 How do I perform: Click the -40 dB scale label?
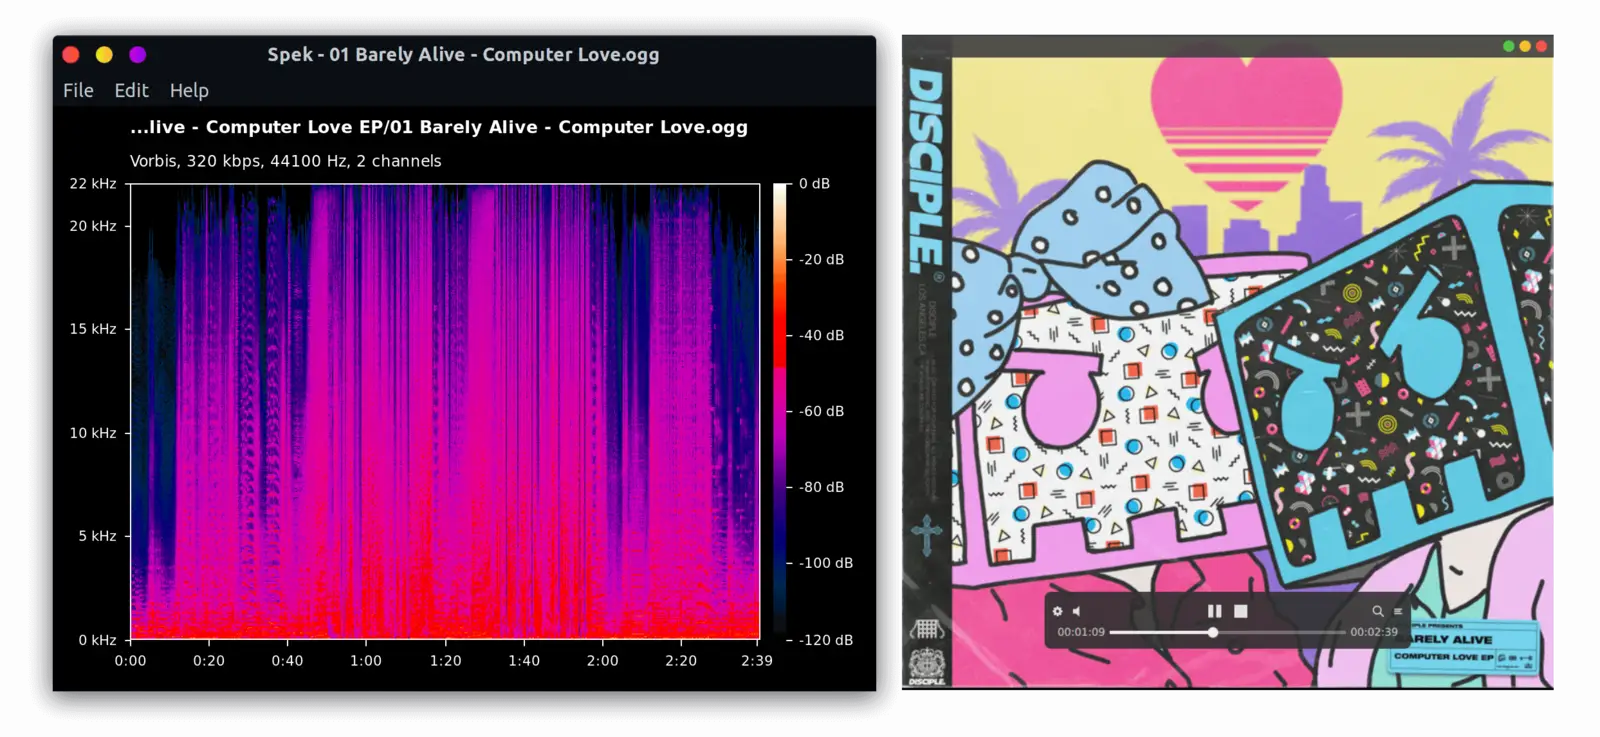[x=821, y=335]
